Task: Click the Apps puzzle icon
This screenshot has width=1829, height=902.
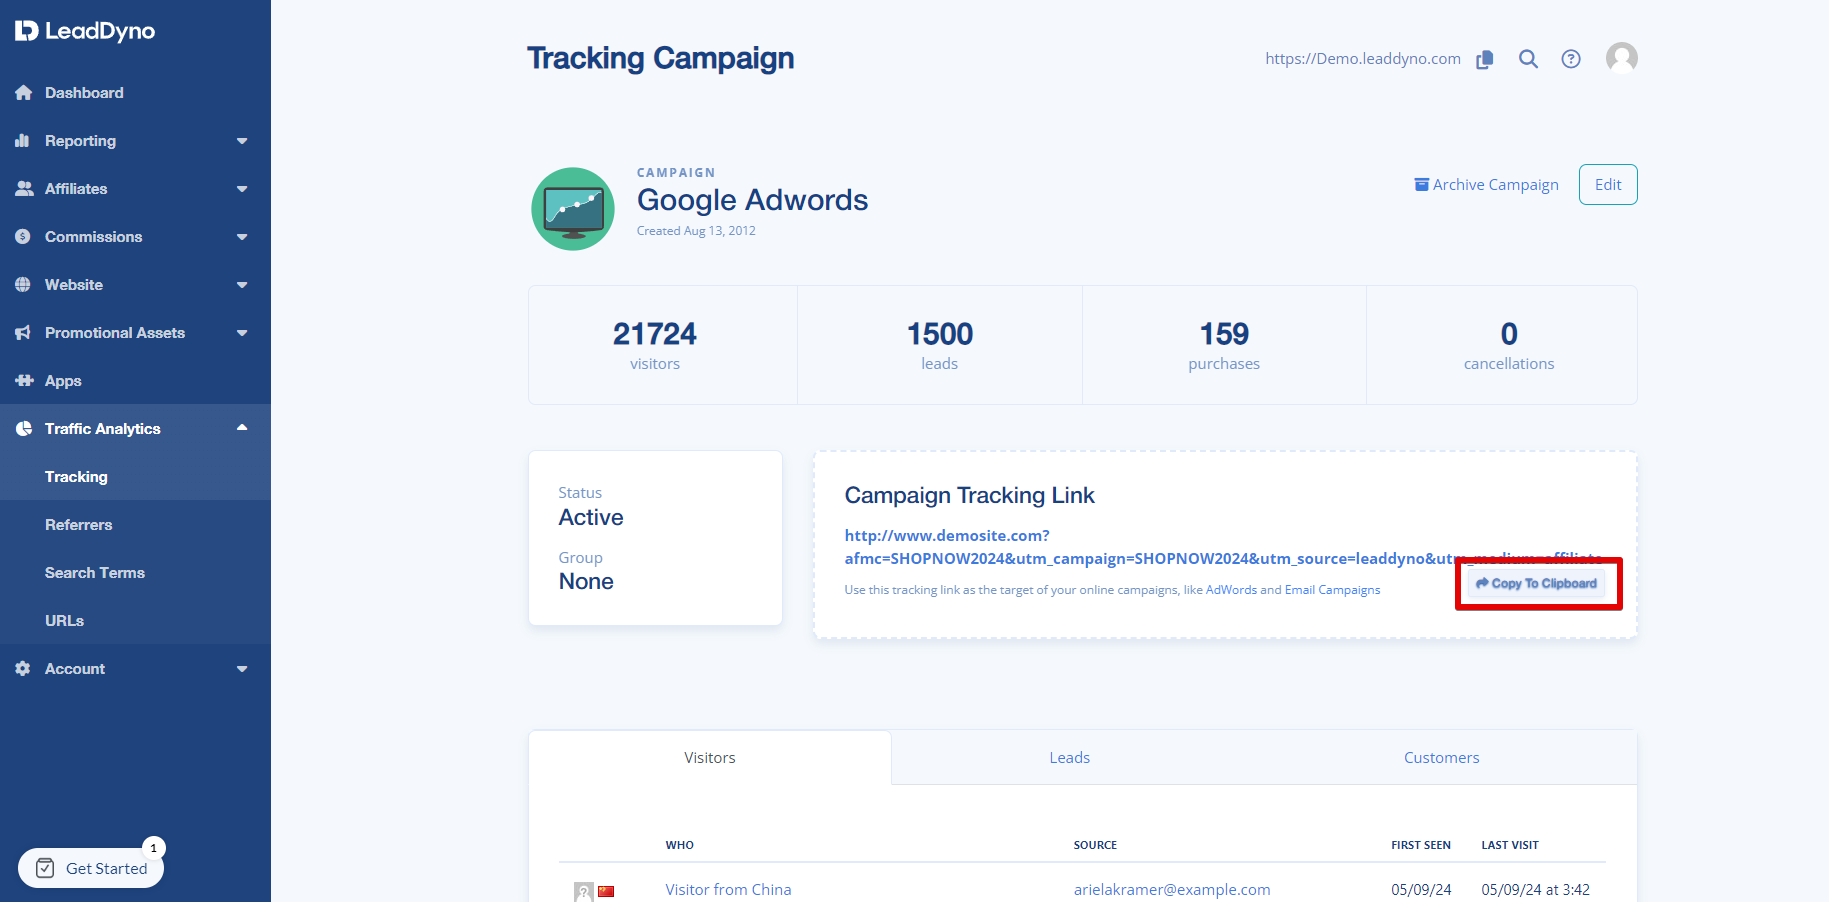Action: 24,381
